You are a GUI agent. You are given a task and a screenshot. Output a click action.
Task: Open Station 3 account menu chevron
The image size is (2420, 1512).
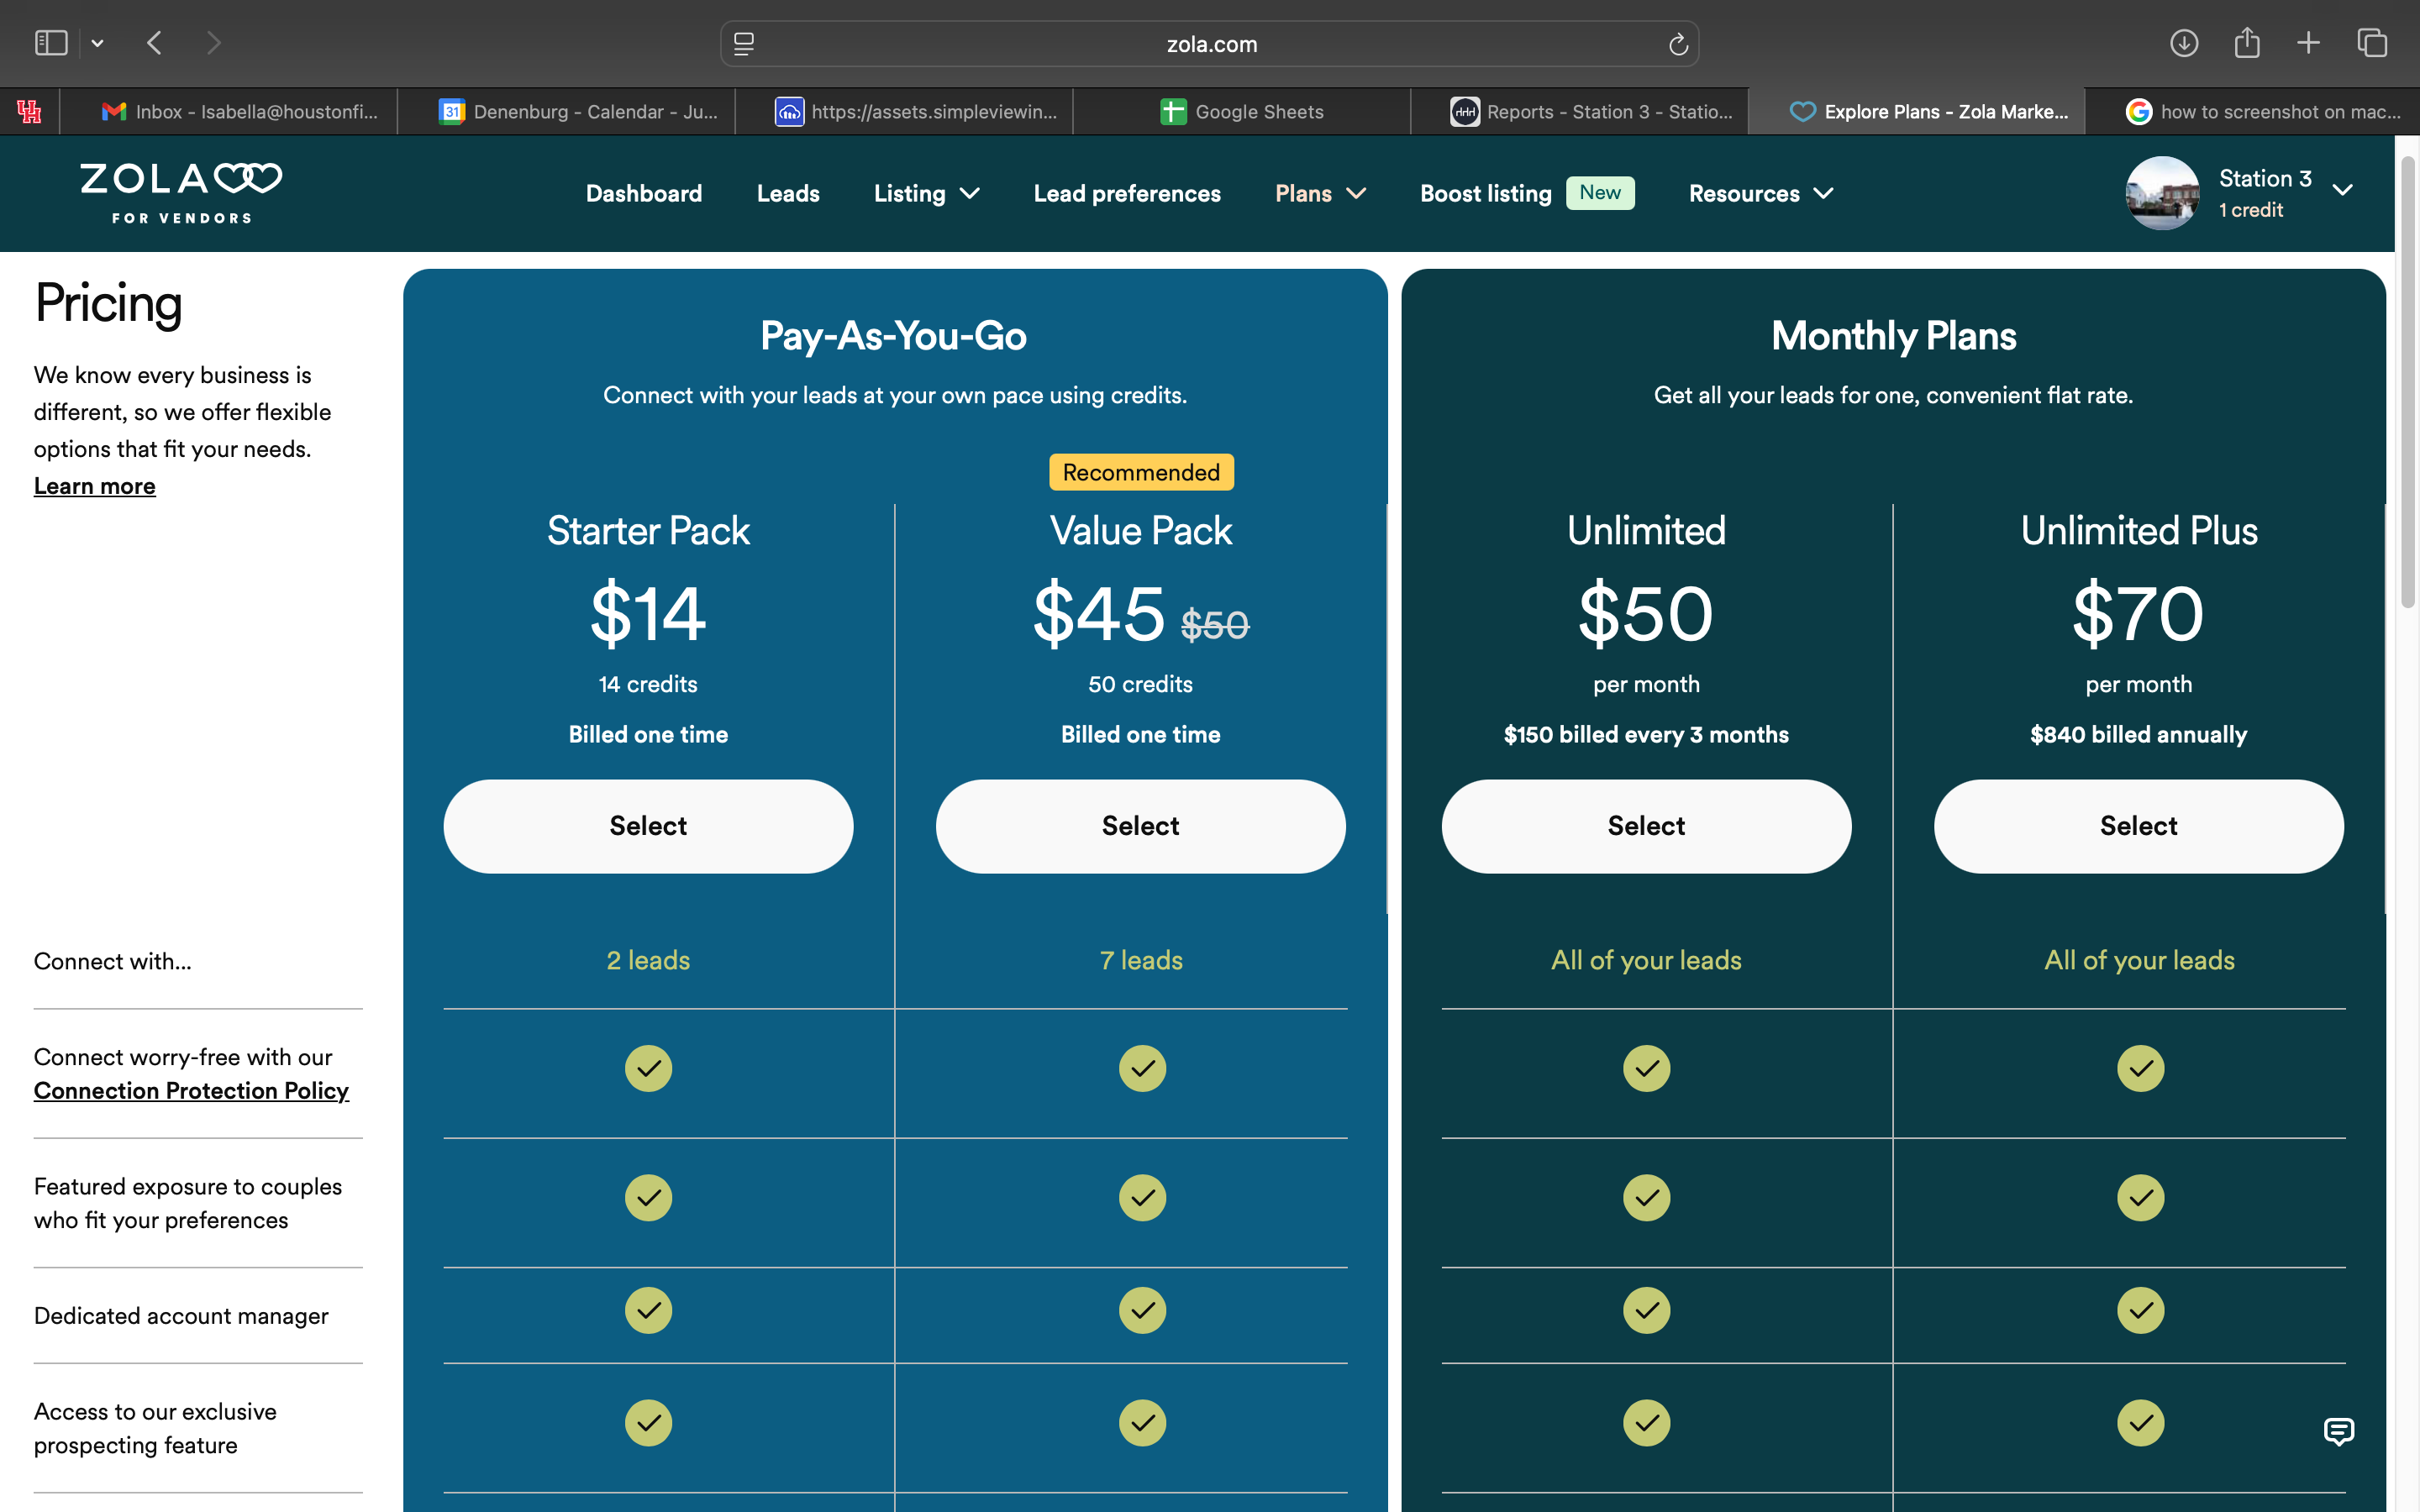click(x=2342, y=190)
